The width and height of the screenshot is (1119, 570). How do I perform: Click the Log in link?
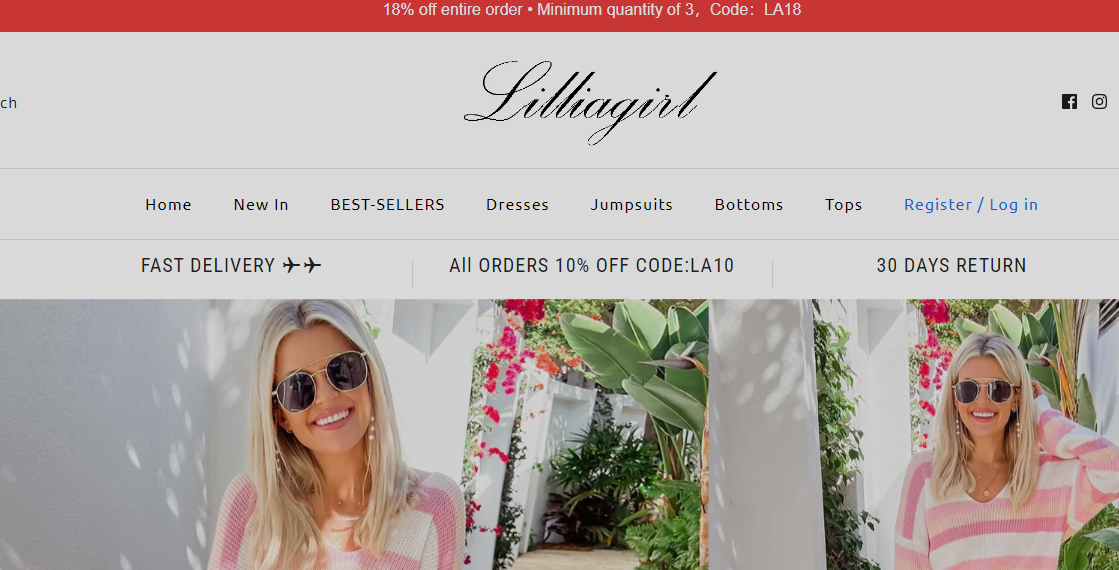[1013, 205]
